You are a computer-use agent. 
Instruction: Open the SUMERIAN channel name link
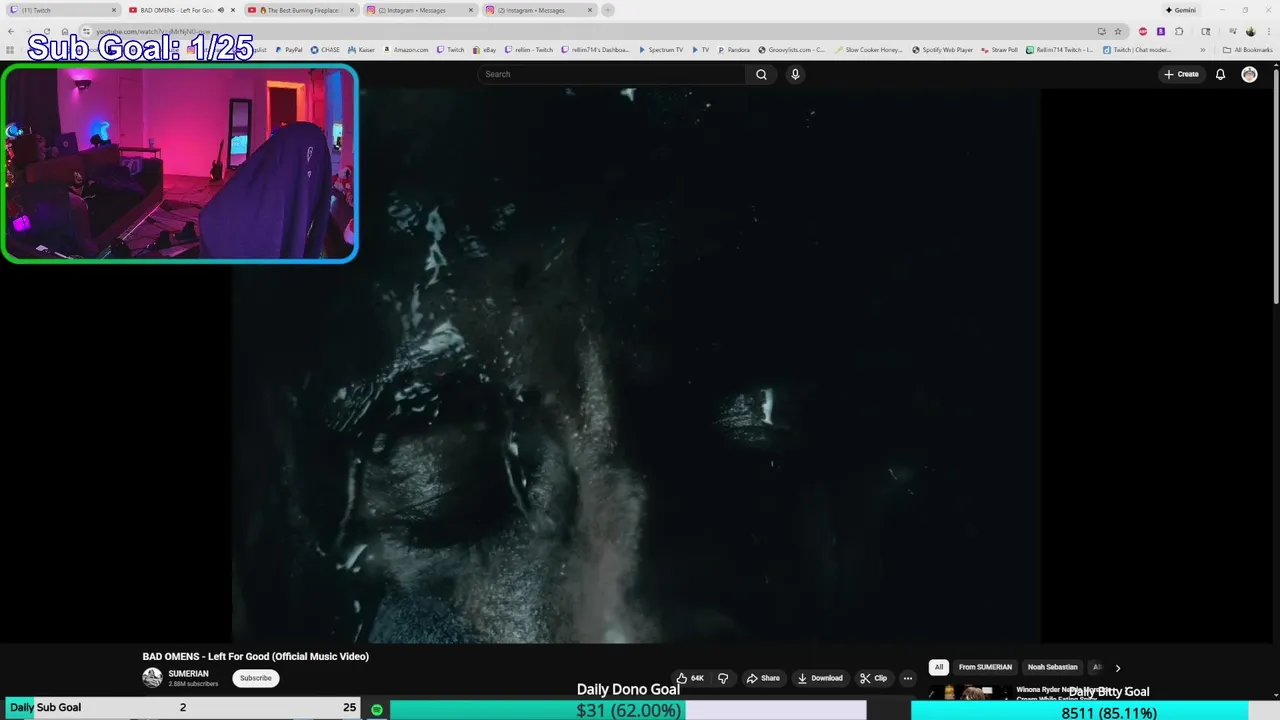[188, 674]
